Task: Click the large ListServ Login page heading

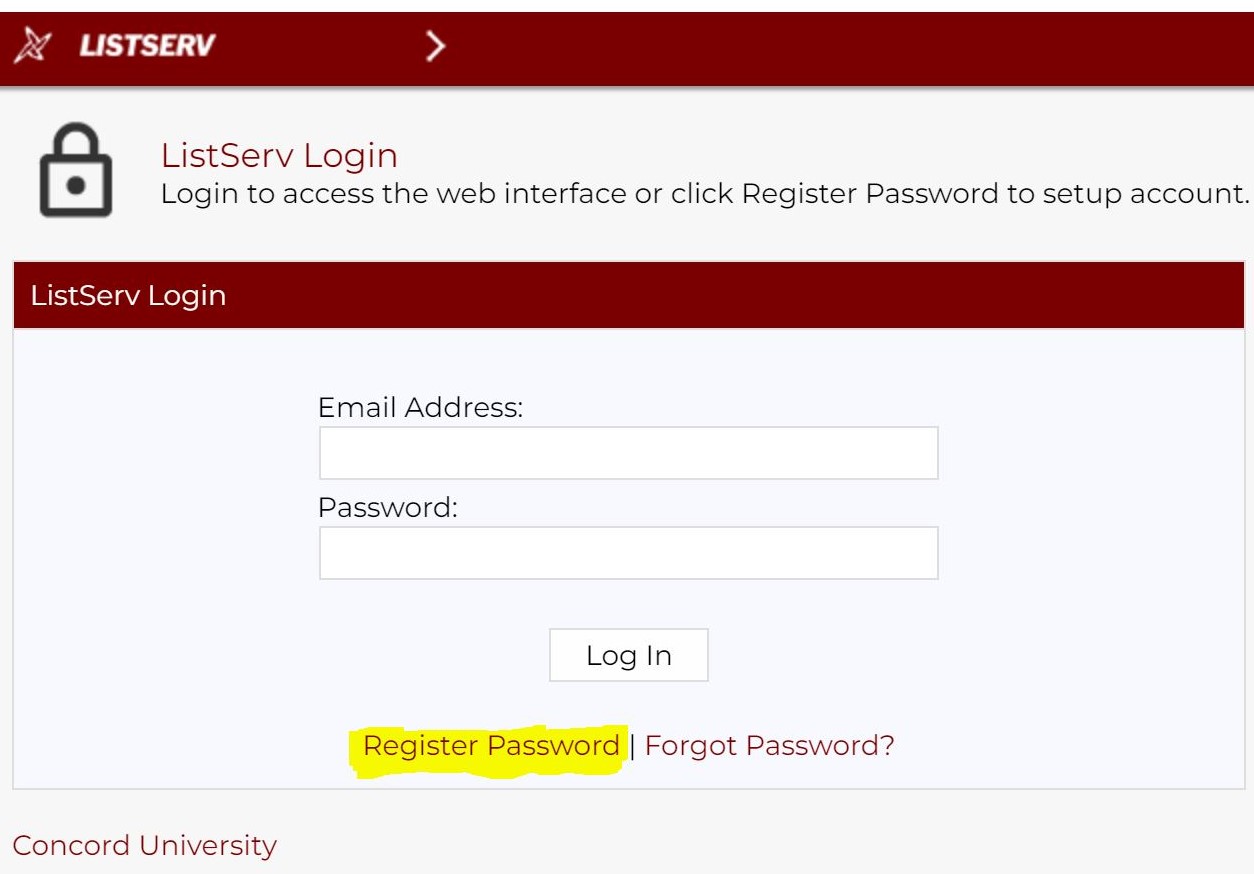Action: (279, 156)
